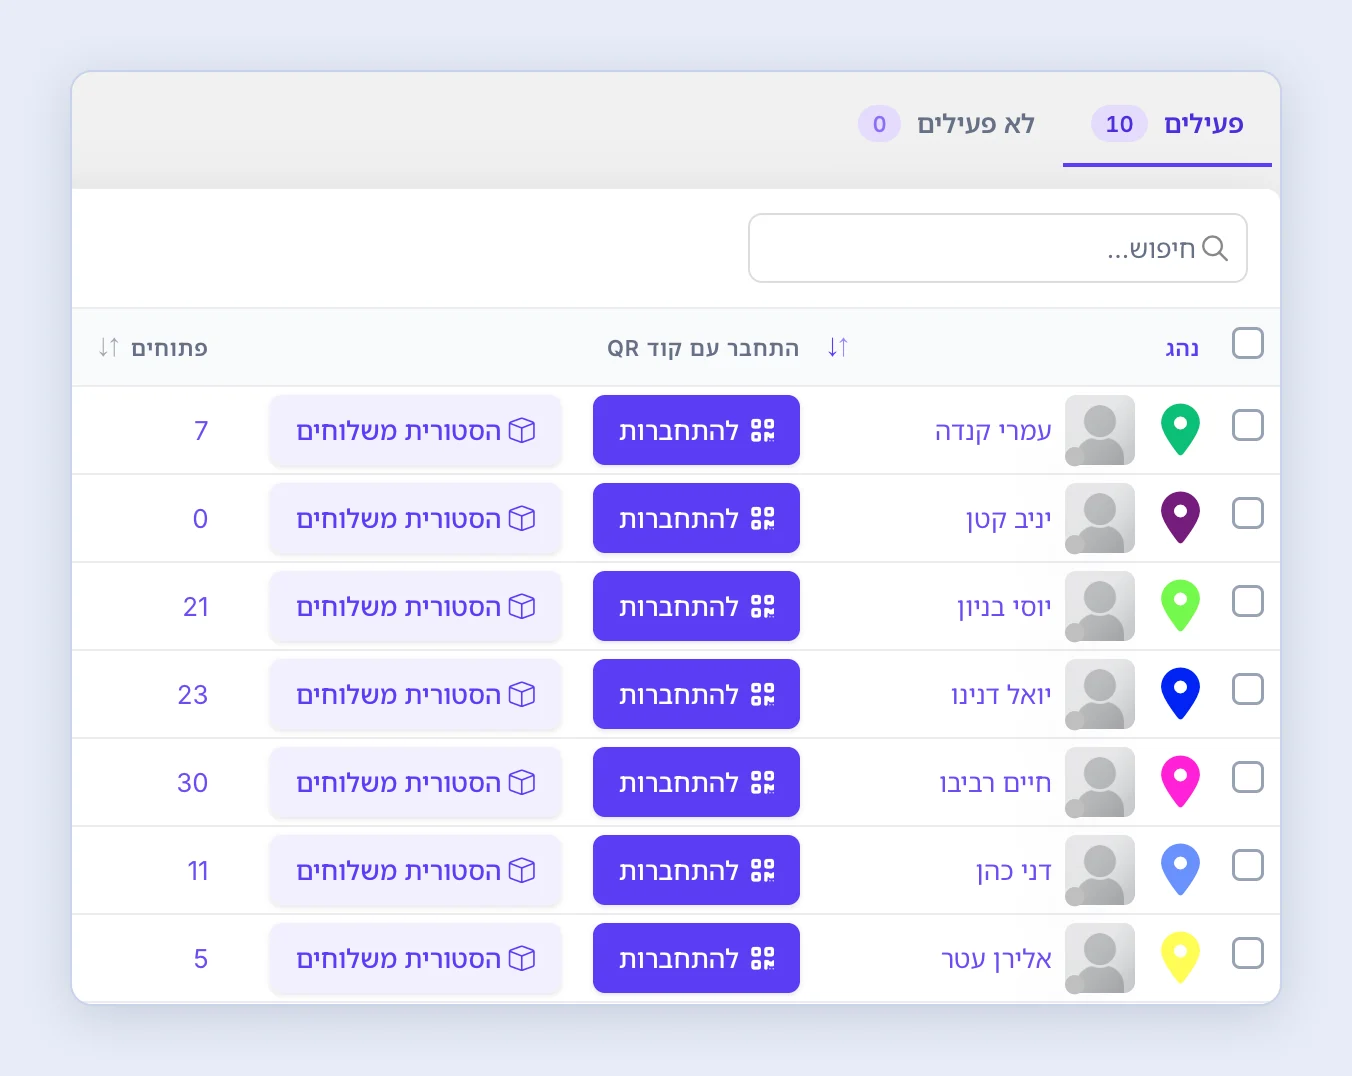Click the נהג column header
Viewport: 1352px width, 1076px height.
coord(1182,348)
